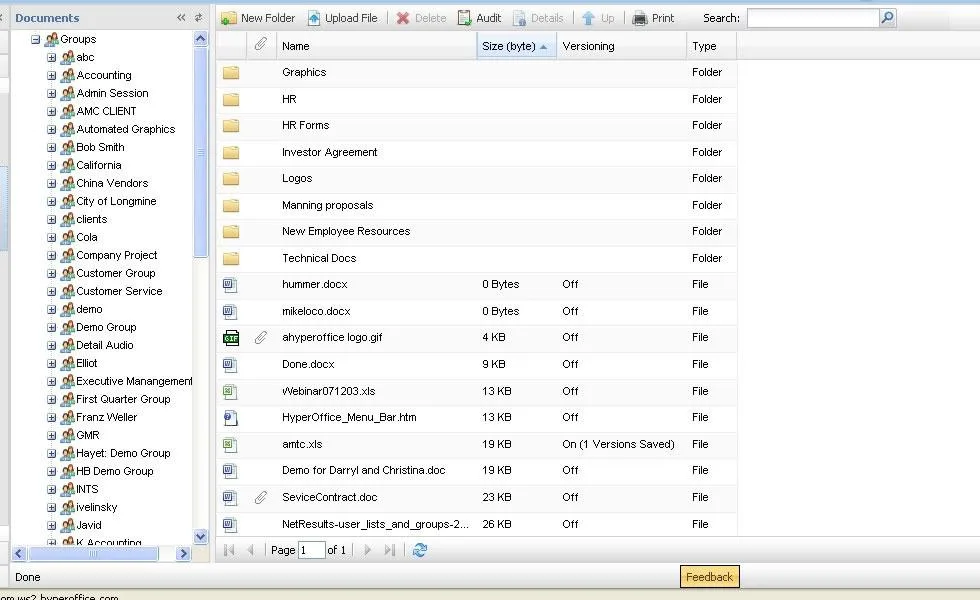
Task: Click paperclip icon on ahyperoffice logo.gif row
Action: (x=261, y=338)
